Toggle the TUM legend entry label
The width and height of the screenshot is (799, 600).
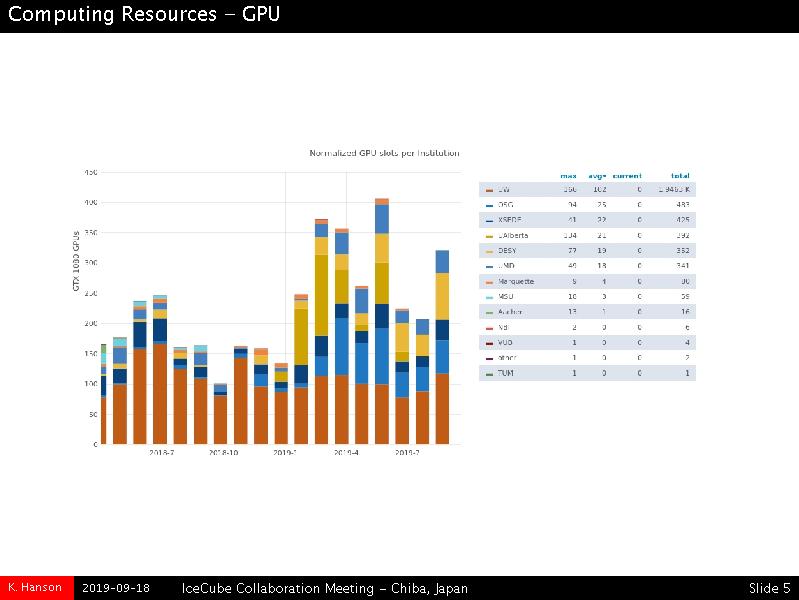pos(505,373)
